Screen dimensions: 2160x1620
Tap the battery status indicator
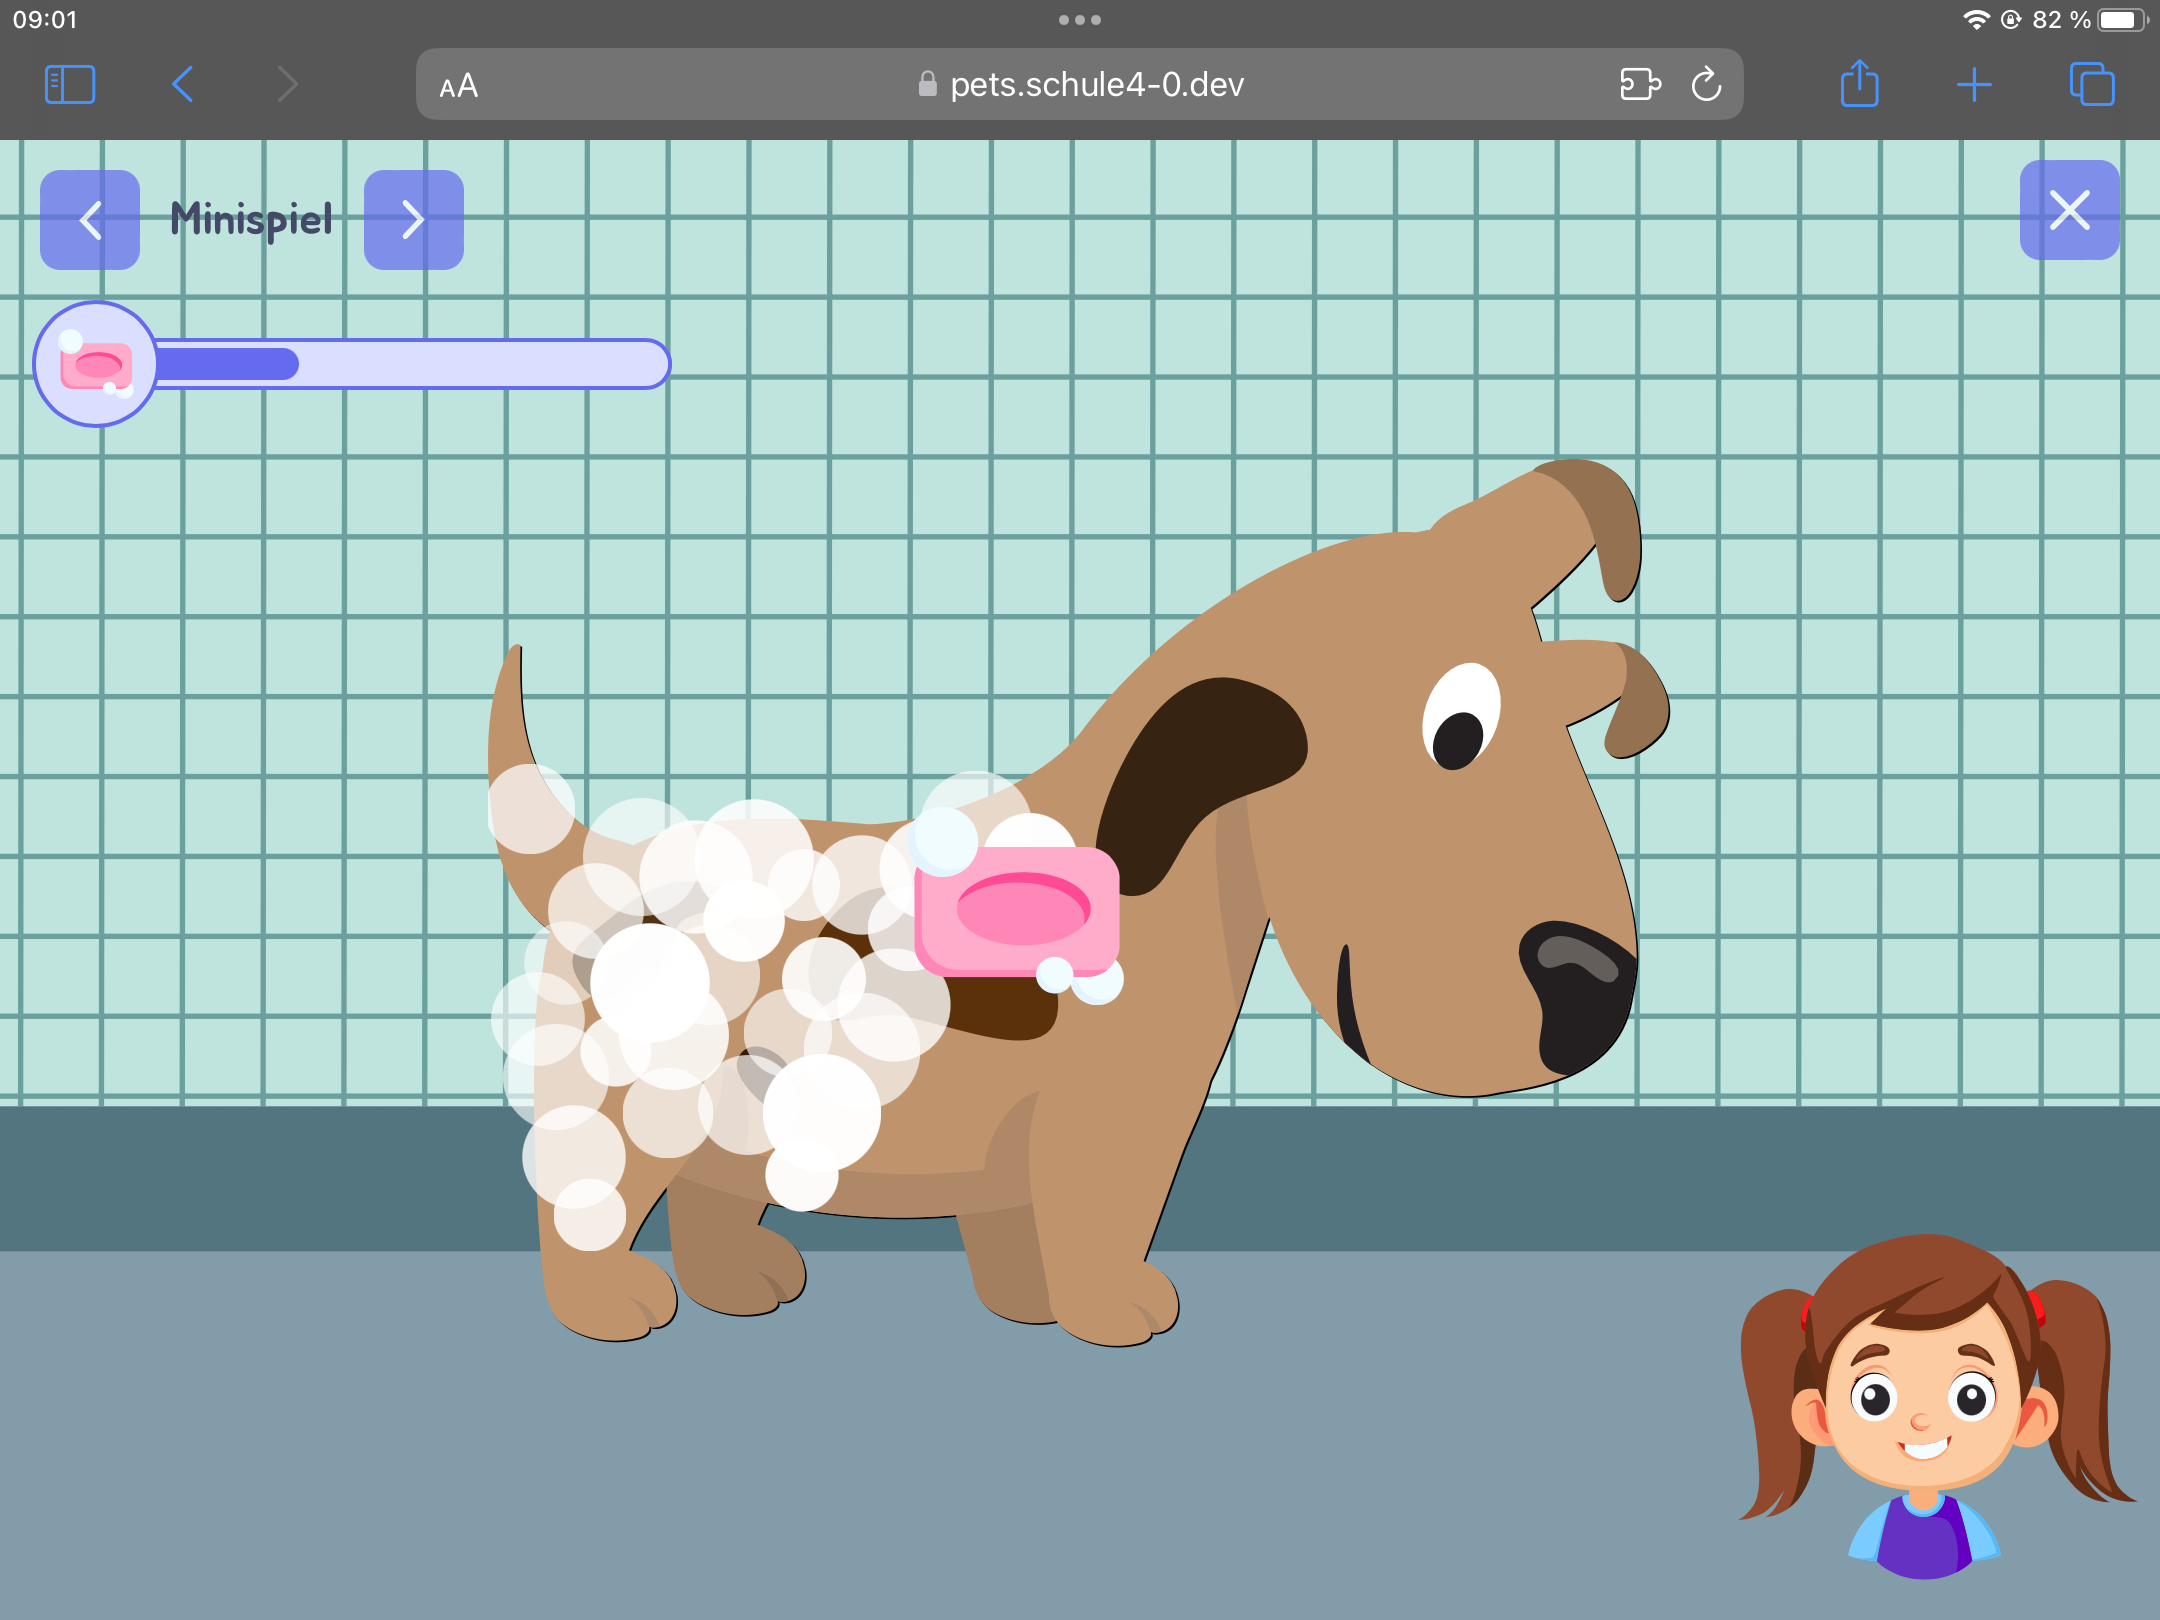point(2120,20)
